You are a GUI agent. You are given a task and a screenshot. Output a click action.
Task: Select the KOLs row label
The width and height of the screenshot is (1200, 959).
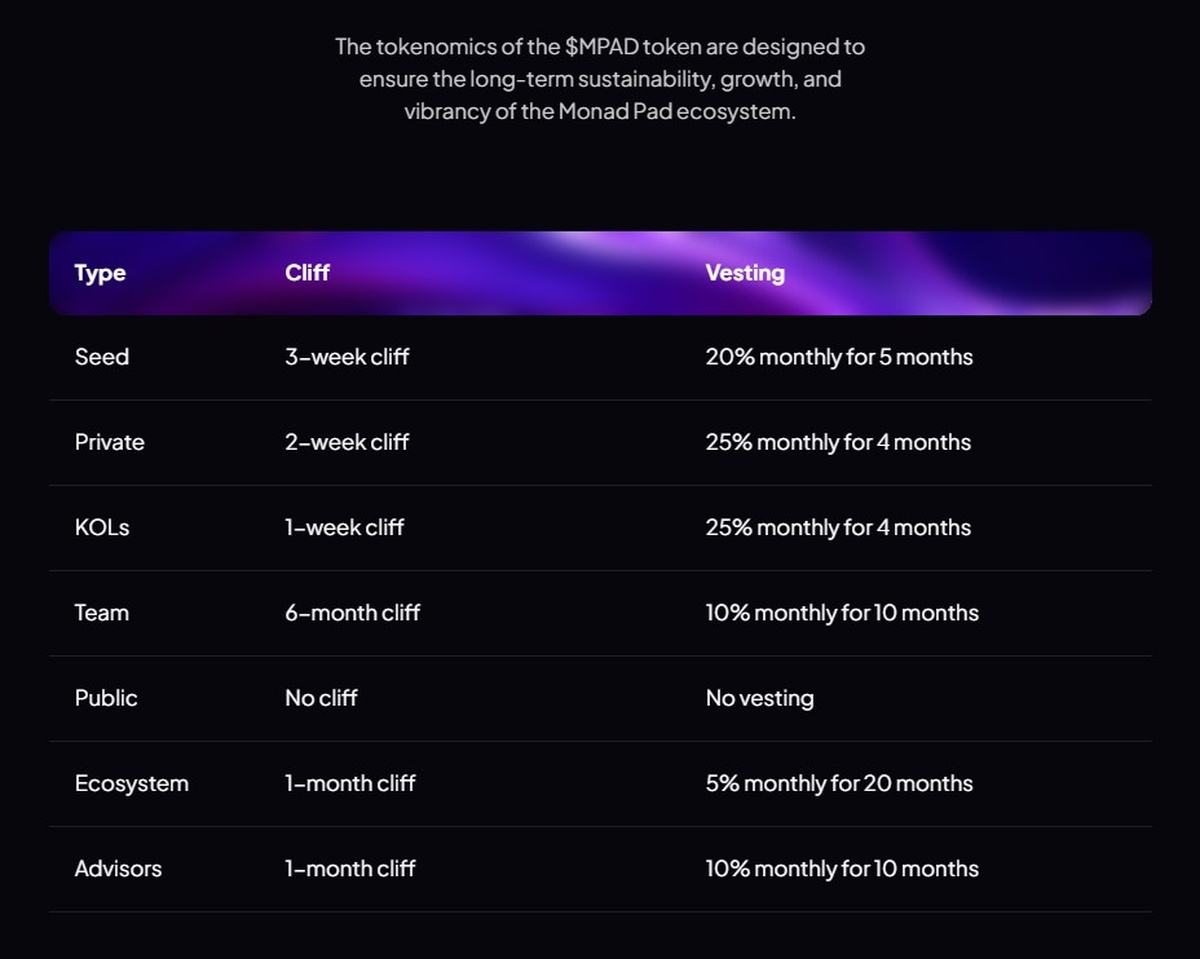tap(102, 527)
